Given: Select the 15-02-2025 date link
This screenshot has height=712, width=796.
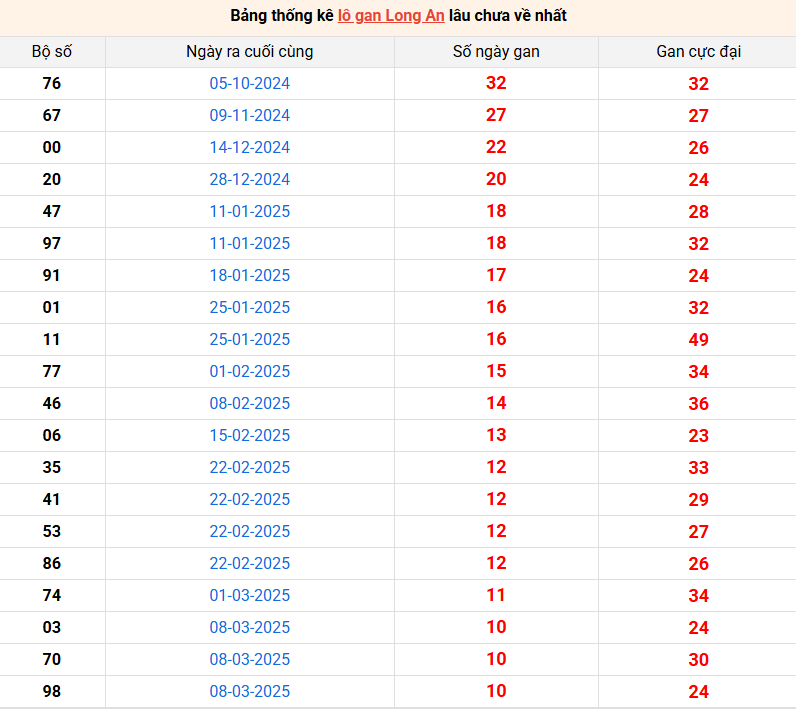Looking at the screenshot, I should (250, 435).
